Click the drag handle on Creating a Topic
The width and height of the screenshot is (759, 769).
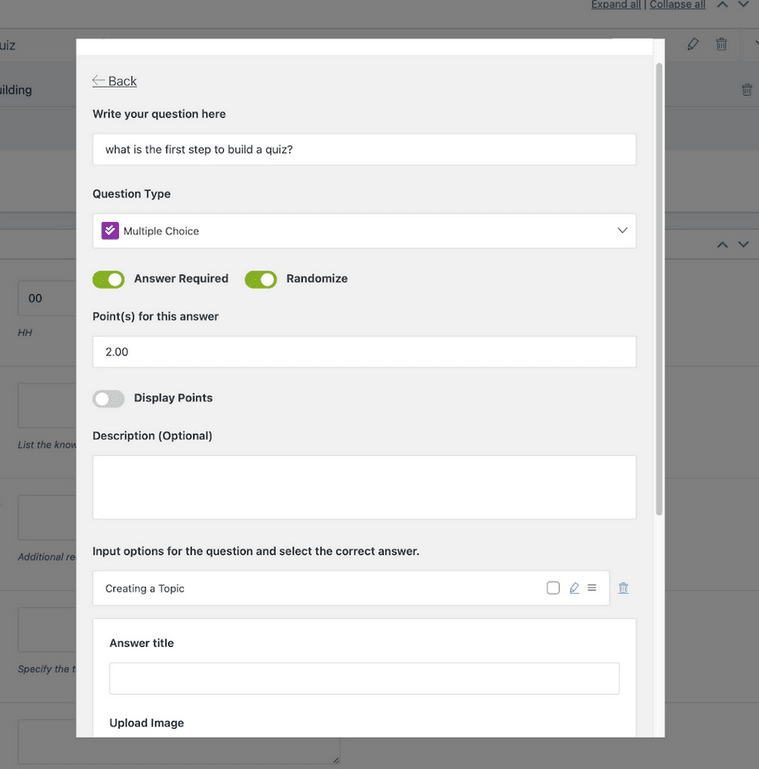(x=592, y=588)
